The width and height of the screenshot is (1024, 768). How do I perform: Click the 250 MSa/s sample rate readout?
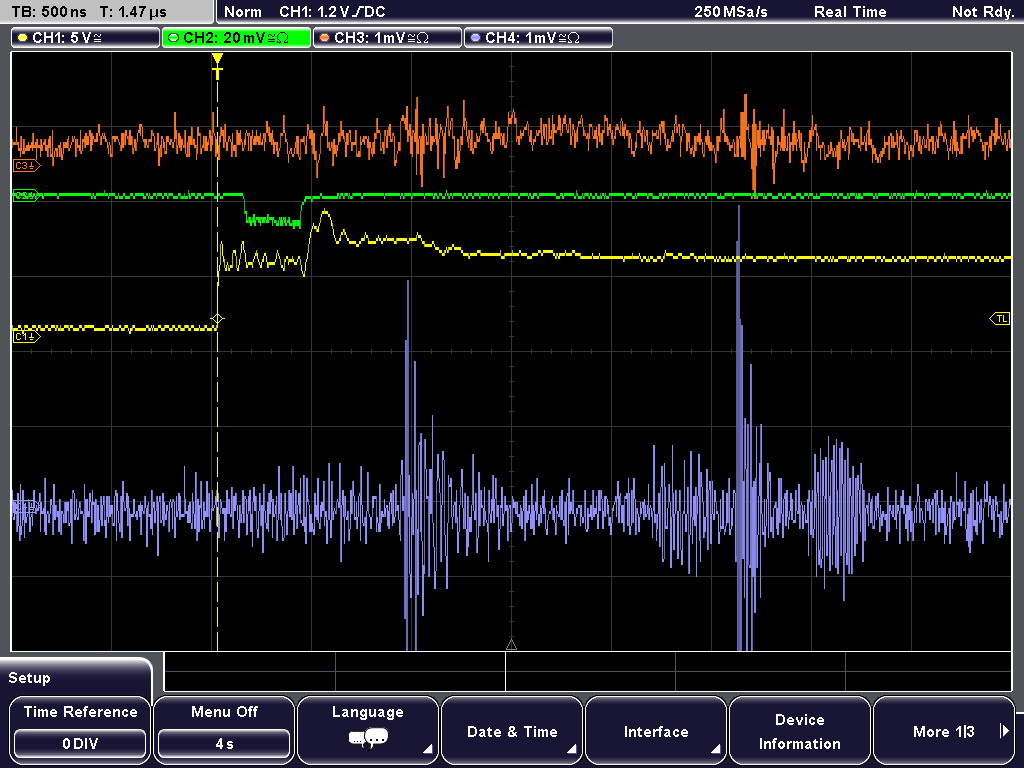click(x=731, y=12)
